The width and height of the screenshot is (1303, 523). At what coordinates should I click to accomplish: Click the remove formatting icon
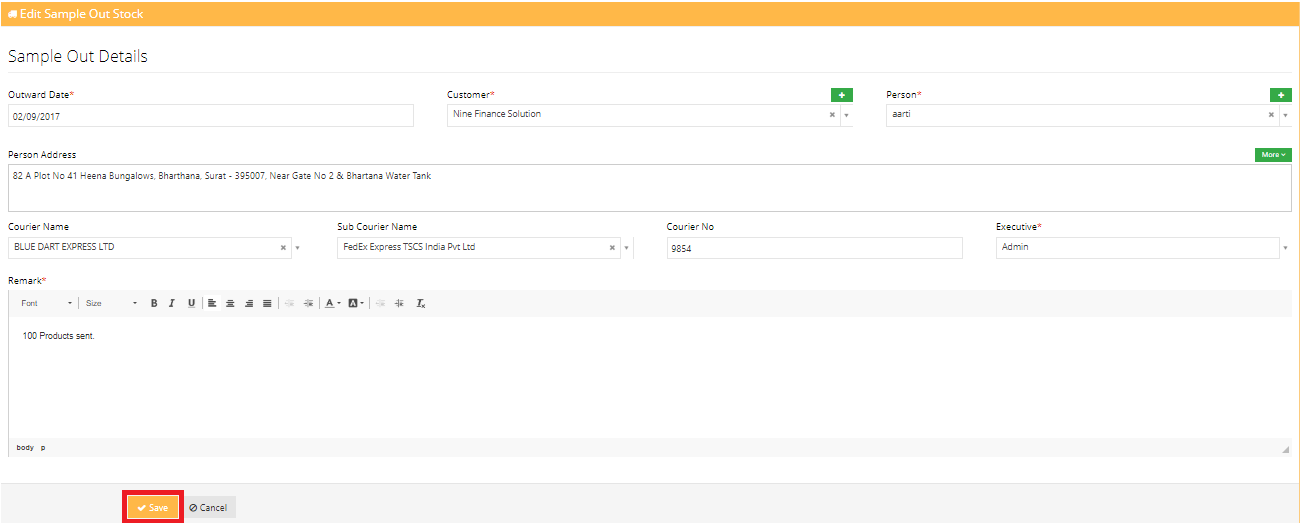[421, 303]
